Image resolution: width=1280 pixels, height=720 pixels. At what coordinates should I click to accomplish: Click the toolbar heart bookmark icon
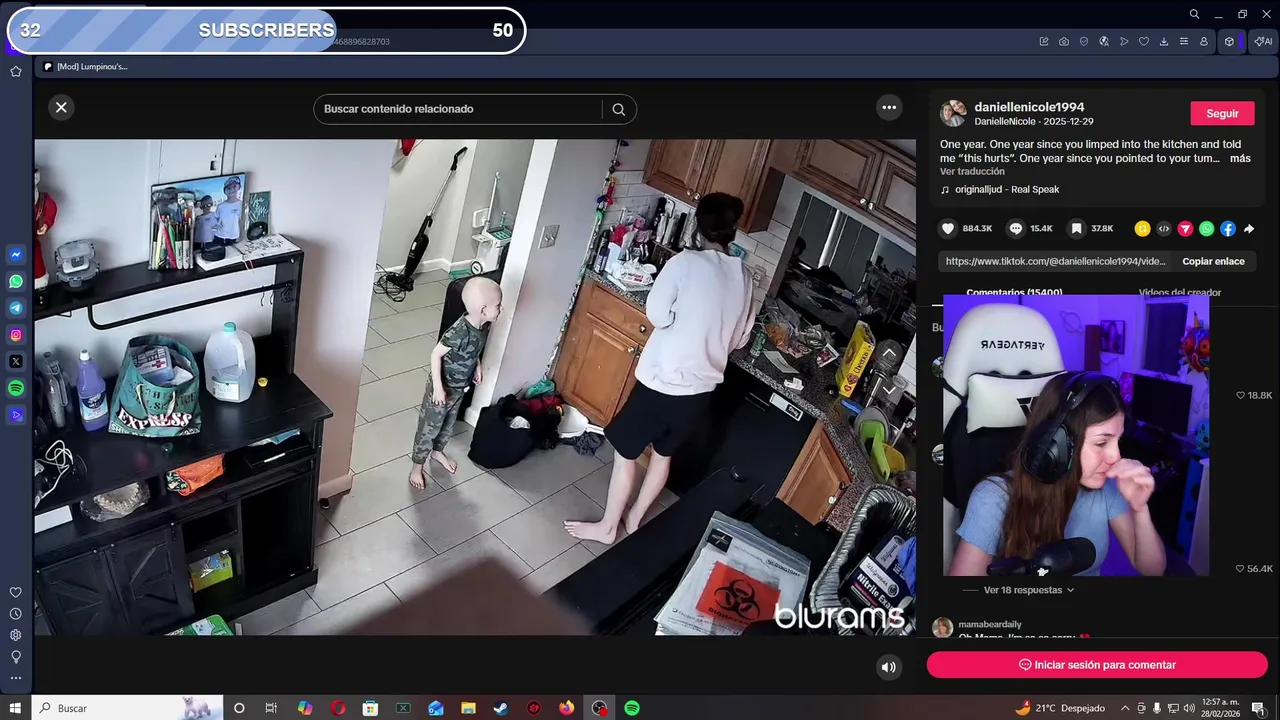point(1144,42)
